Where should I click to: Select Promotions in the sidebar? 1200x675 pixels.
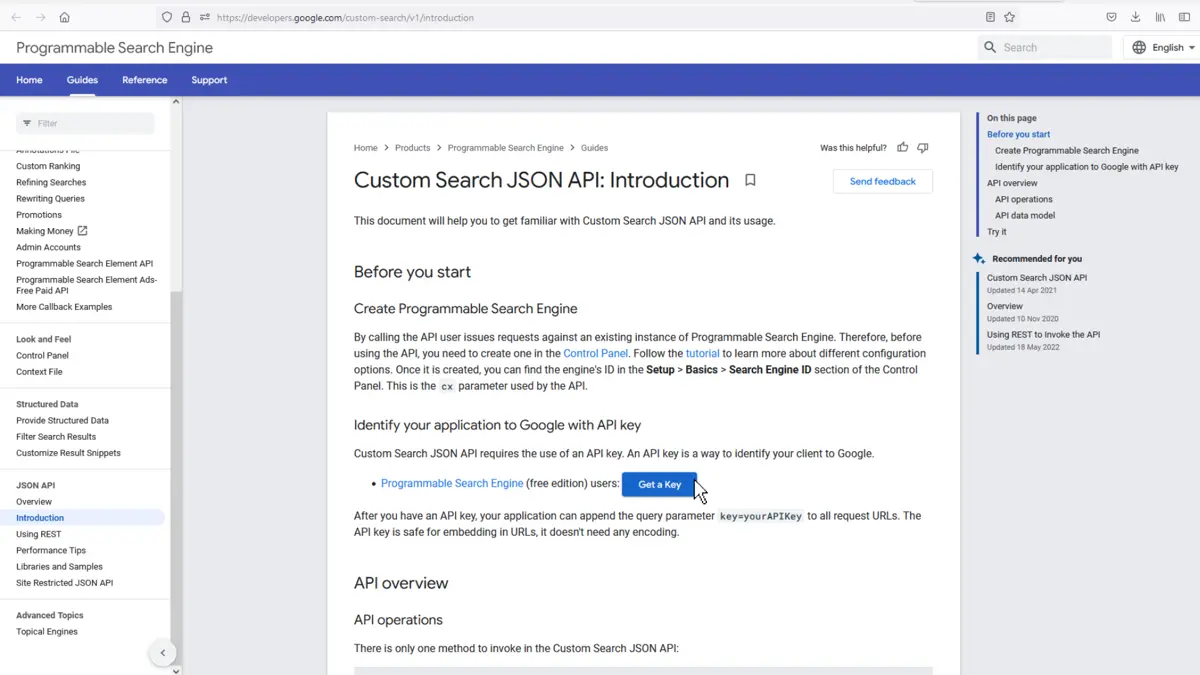click(39, 214)
